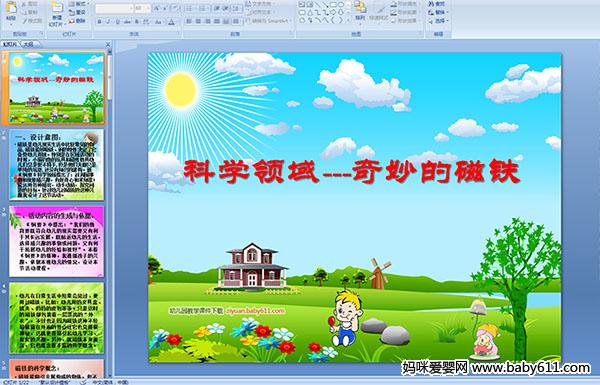Click the align text left icon

point(189,21)
